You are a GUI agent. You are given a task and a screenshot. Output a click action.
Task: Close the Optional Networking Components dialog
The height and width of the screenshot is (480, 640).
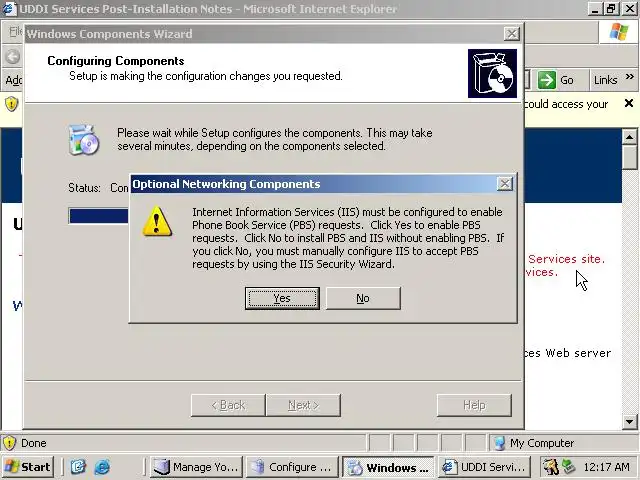click(504, 184)
